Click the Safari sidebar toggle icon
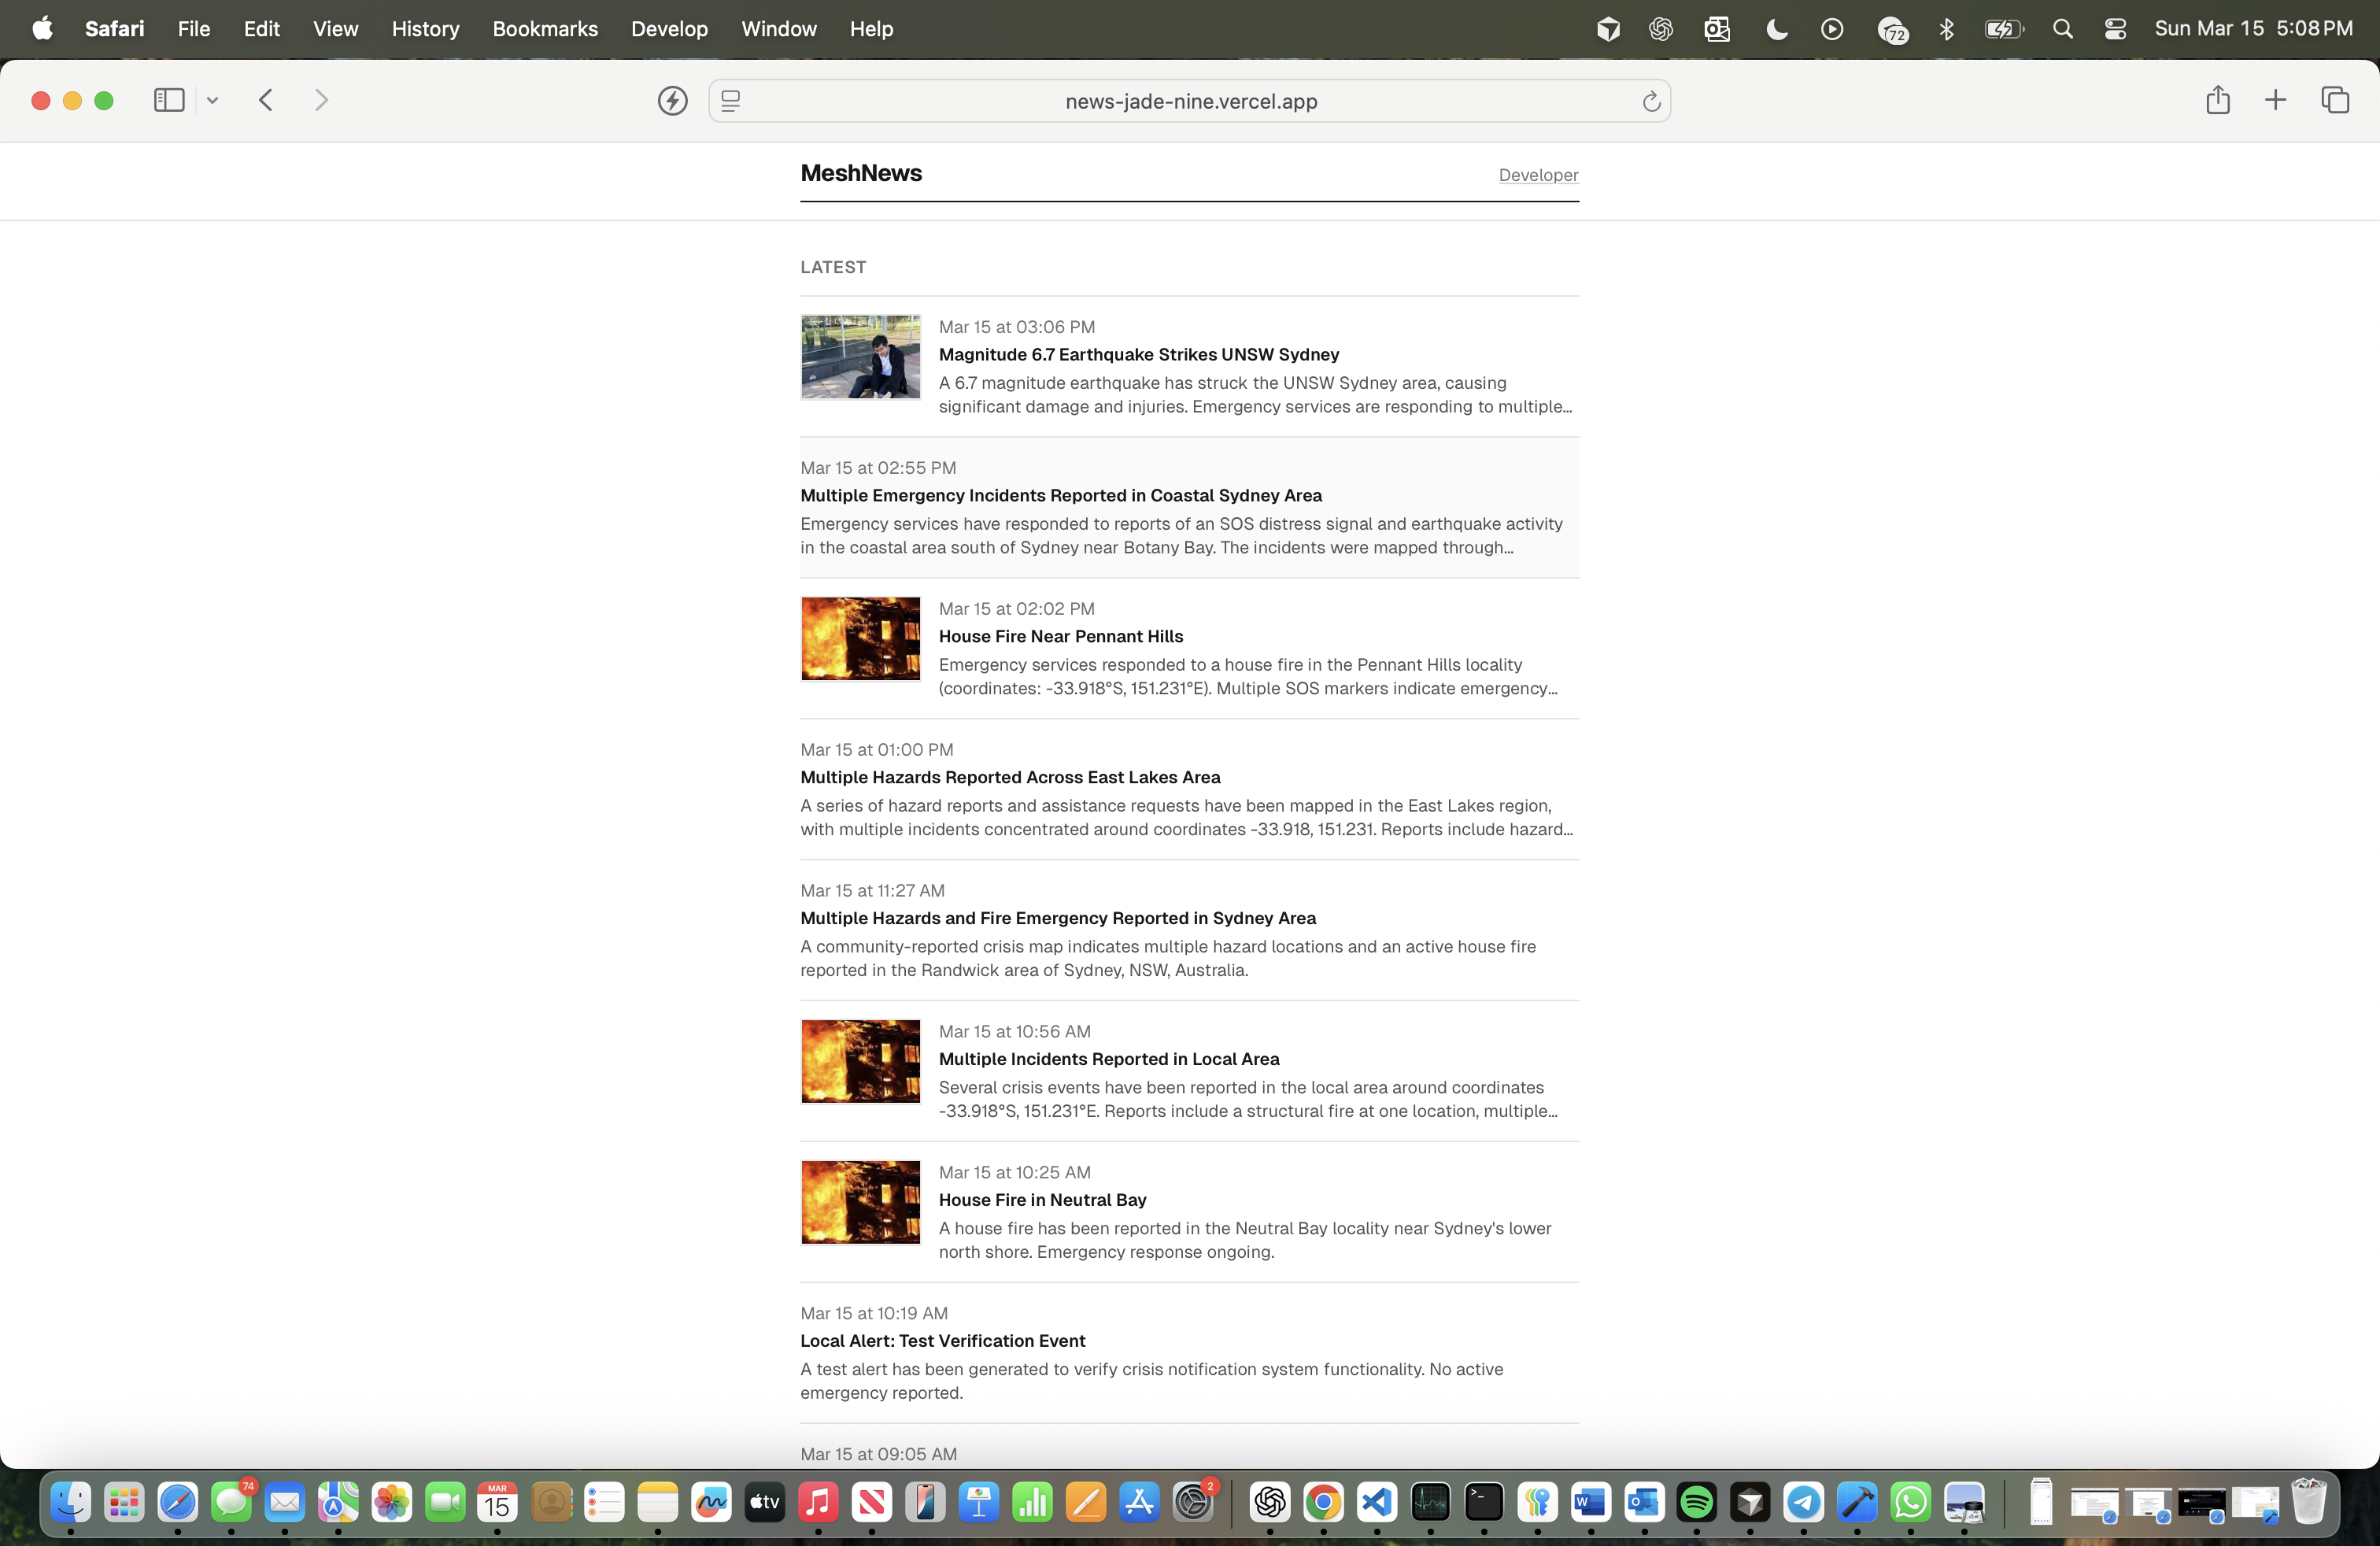The height and width of the screenshot is (1546, 2380). coord(169,100)
